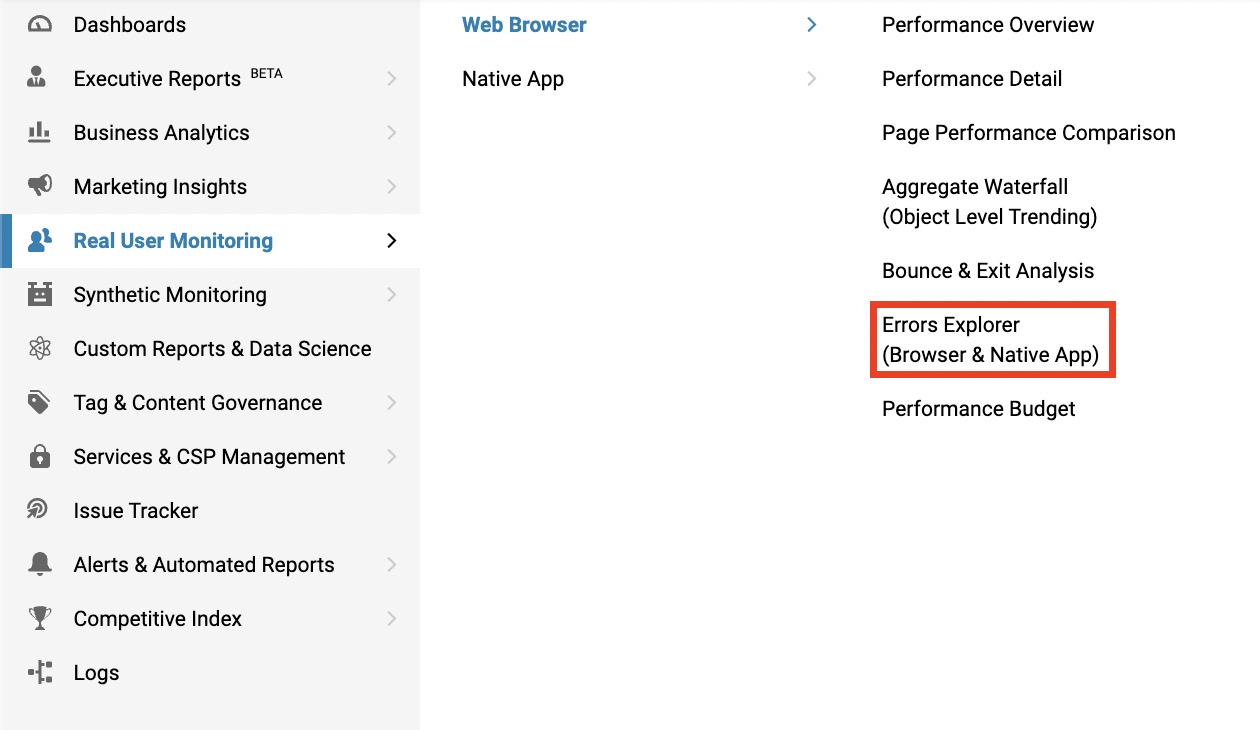Image resolution: width=1260 pixels, height=730 pixels.
Task: Go to Issue Tracker
Action: coord(210,511)
